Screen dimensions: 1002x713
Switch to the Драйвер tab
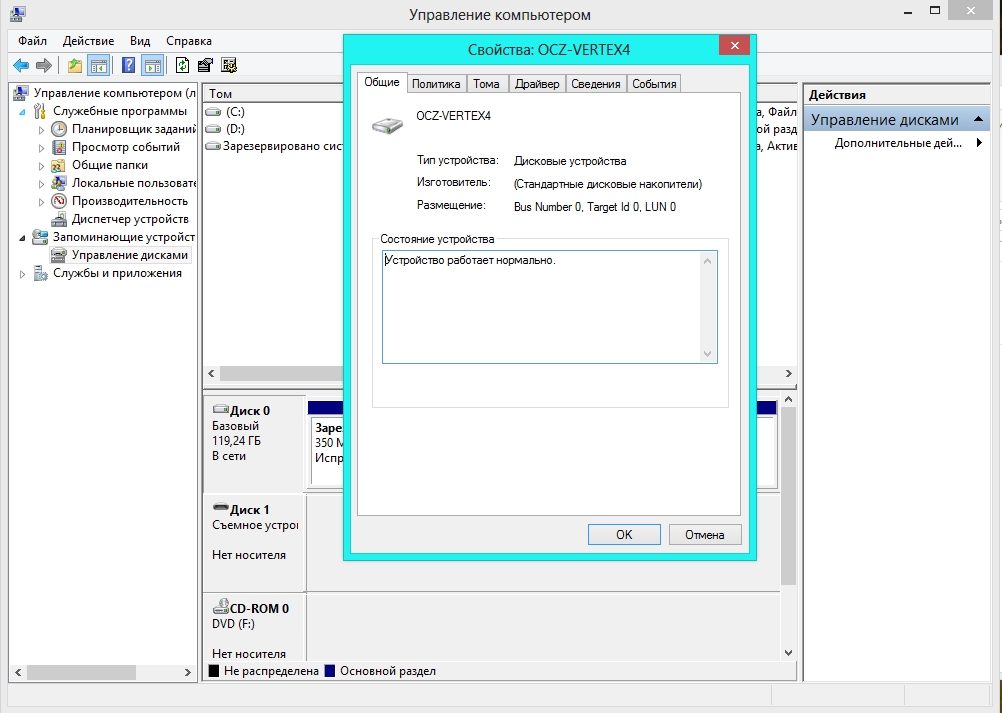[x=537, y=84]
